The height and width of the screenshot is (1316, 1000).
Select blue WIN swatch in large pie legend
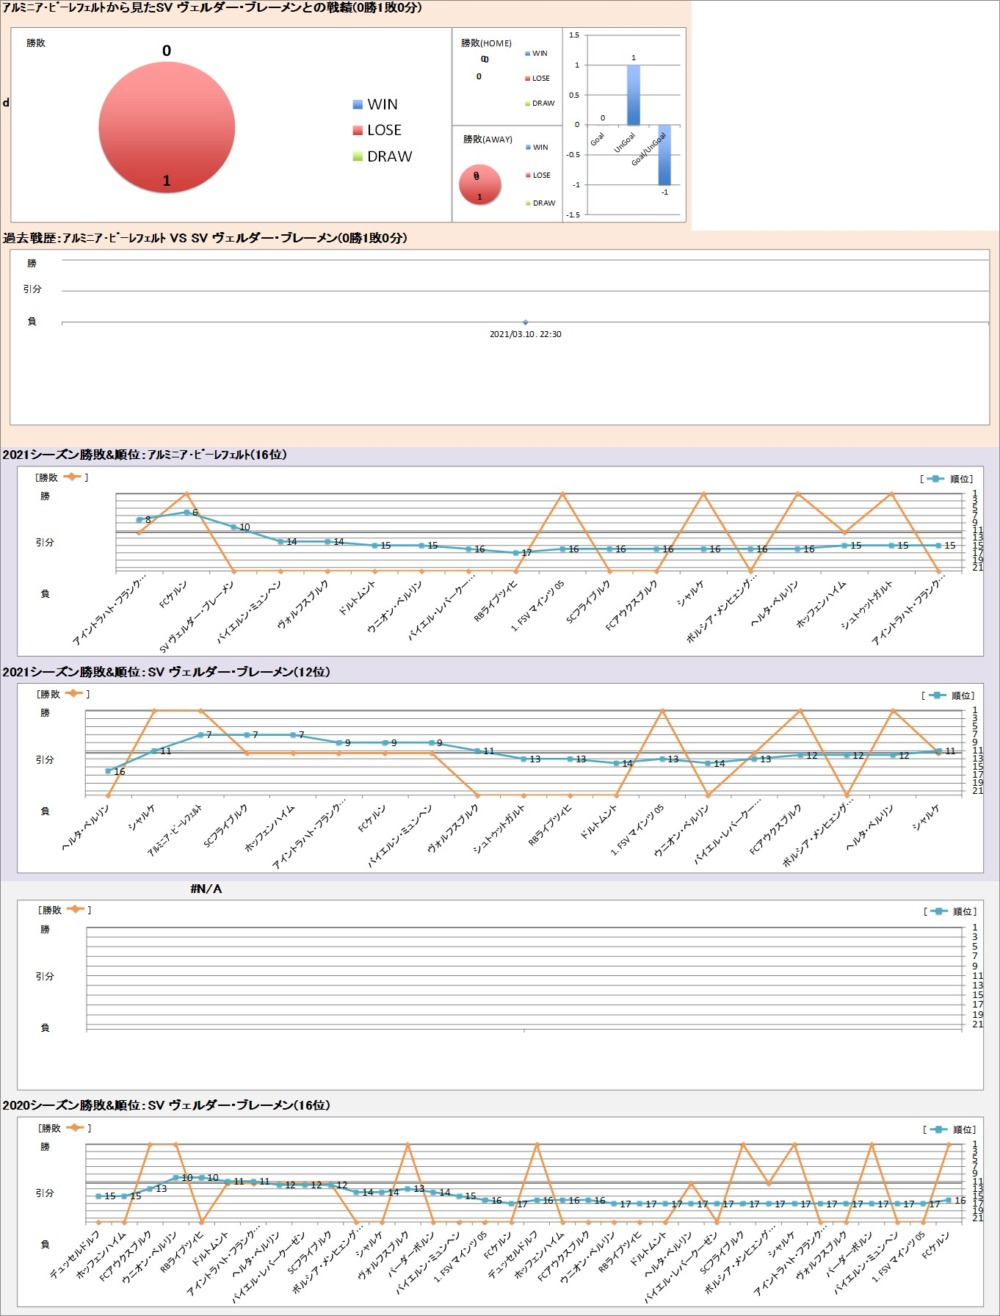tap(358, 105)
